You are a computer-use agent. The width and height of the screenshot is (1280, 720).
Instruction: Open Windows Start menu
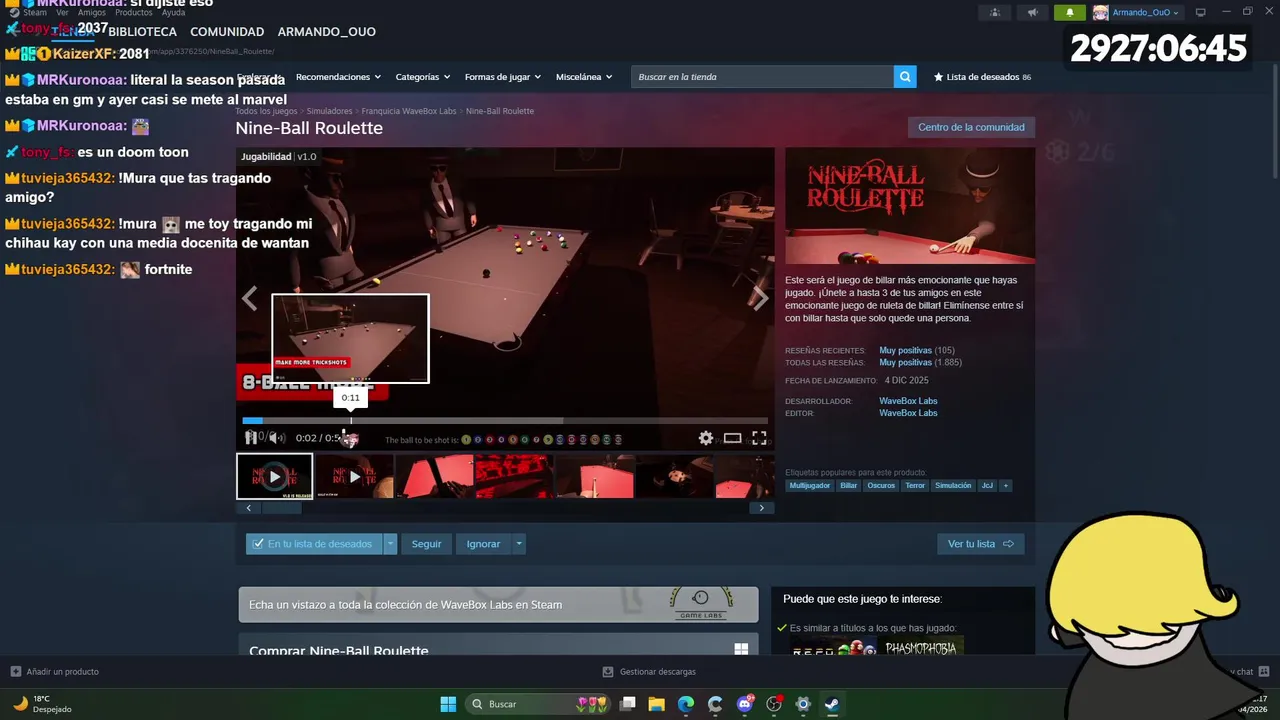[x=448, y=704]
